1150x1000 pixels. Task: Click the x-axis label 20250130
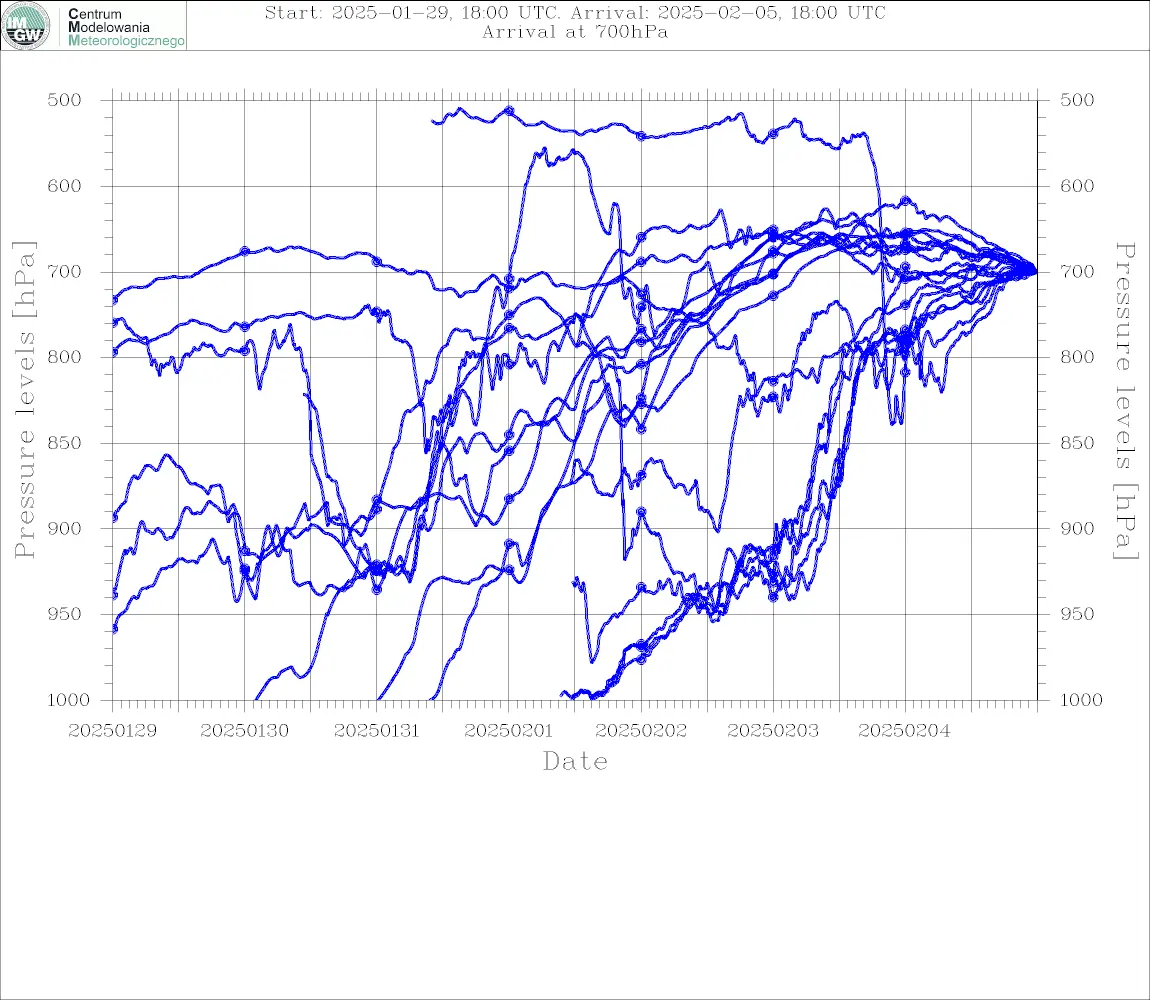[244, 731]
